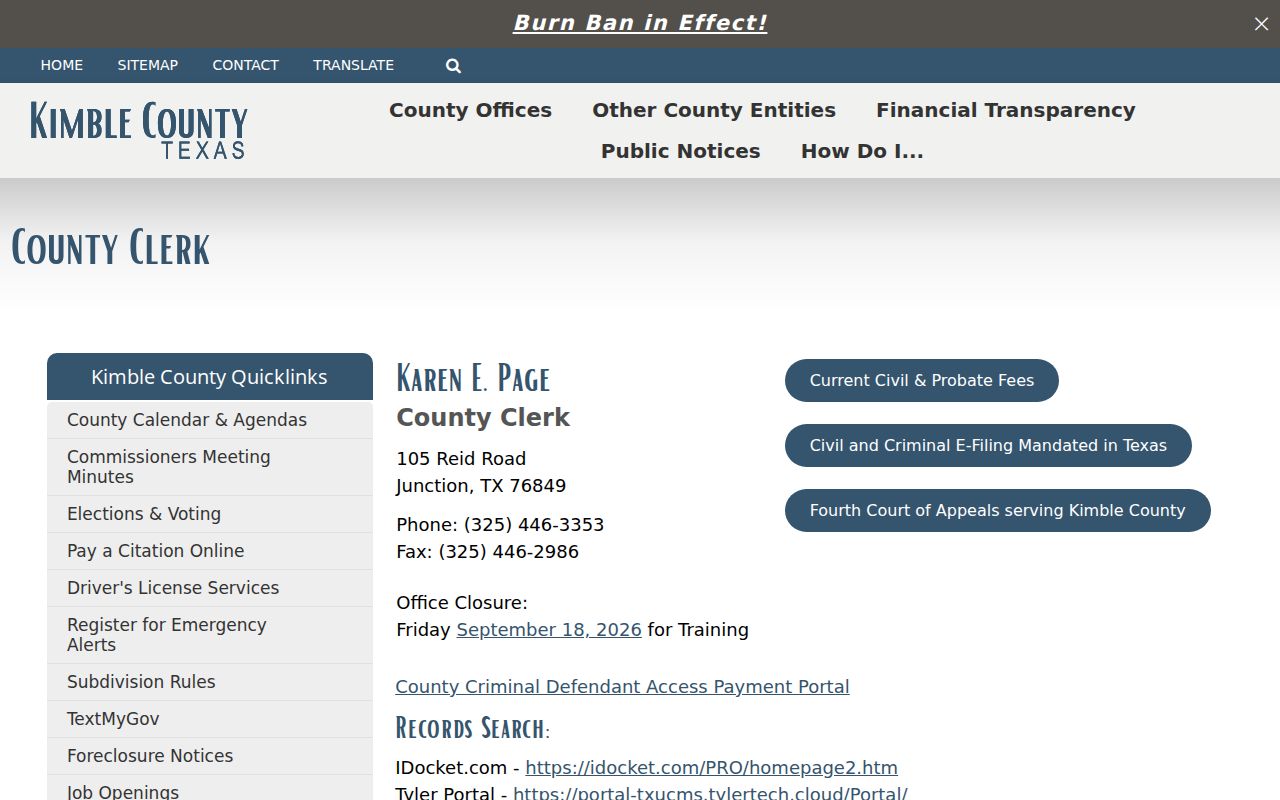Click the County Clerk page title
The image size is (1280, 800).
click(110, 248)
